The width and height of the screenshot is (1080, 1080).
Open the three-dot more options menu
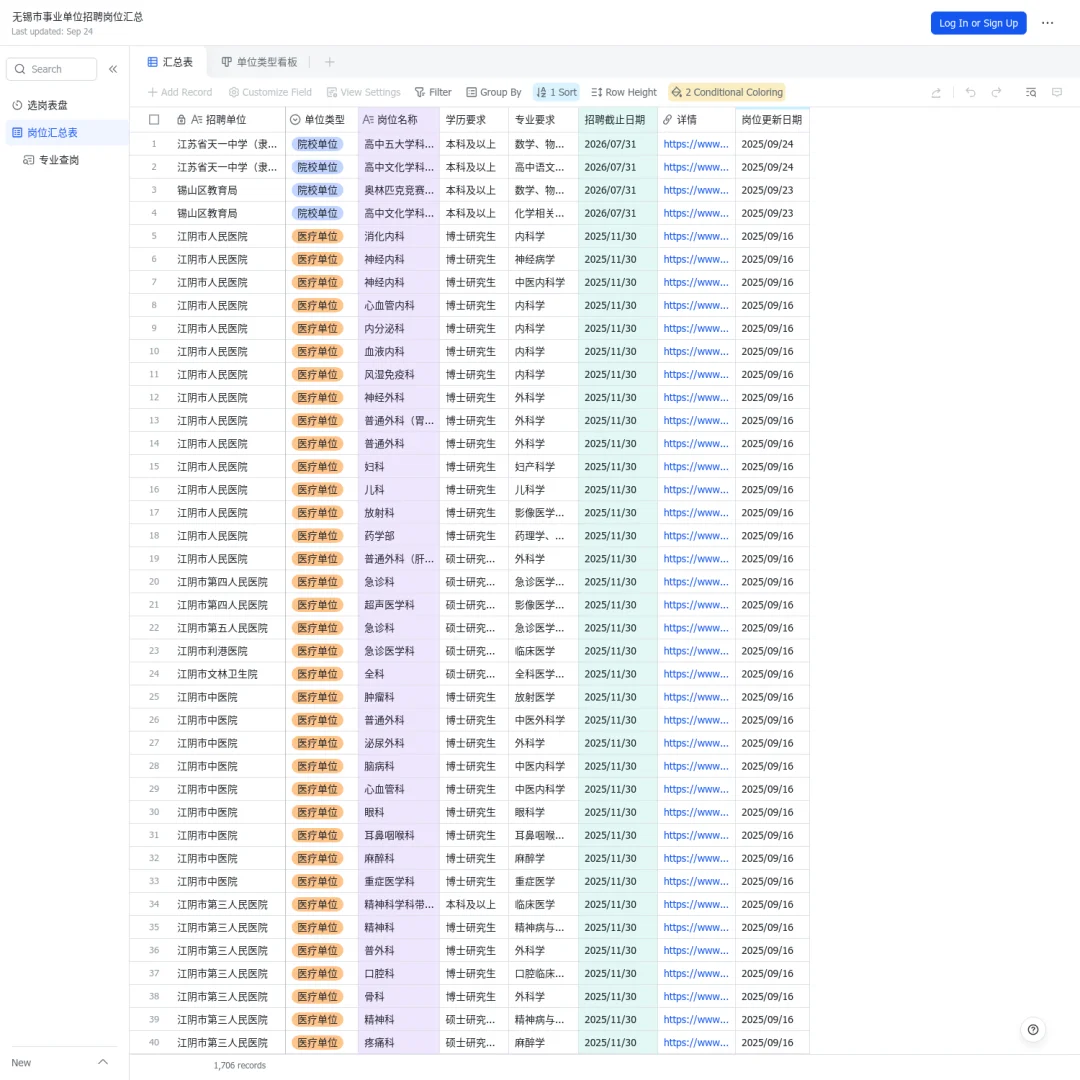click(1047, 23)
